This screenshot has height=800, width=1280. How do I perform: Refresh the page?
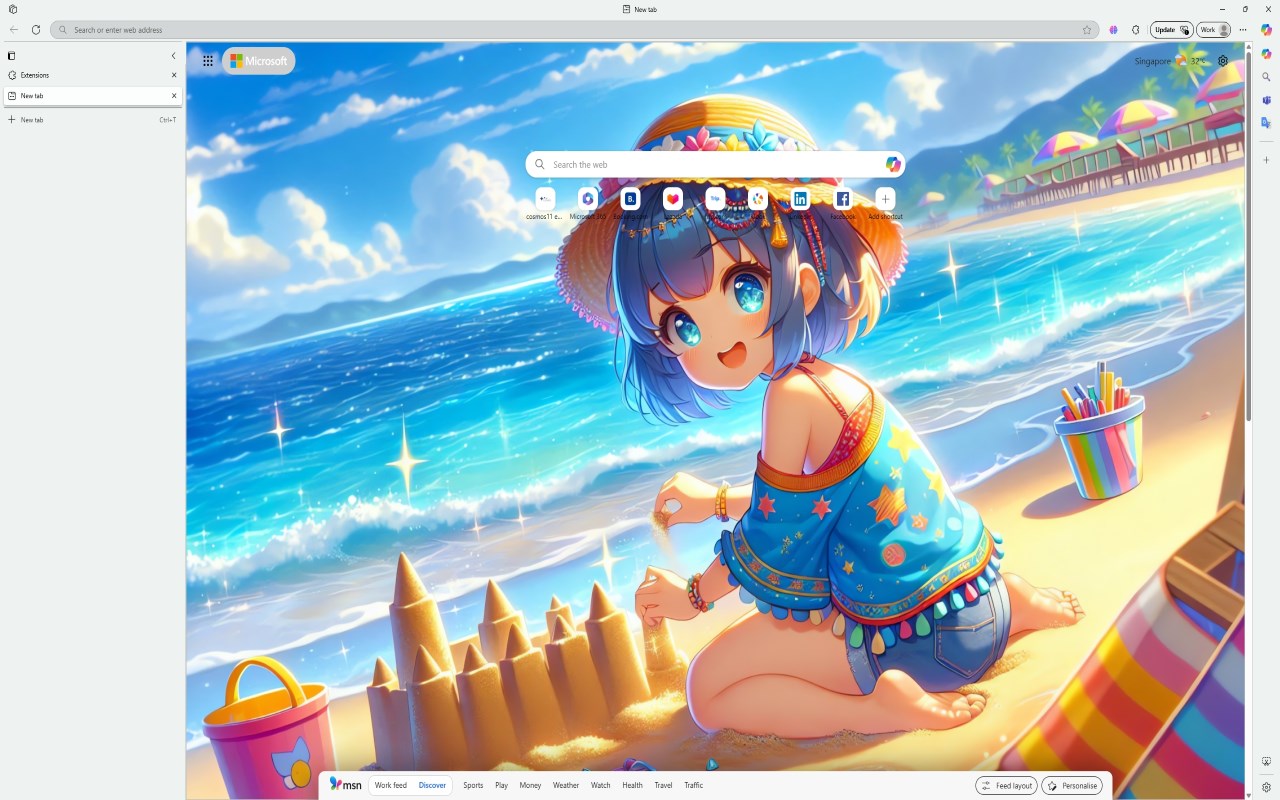click(36, 30)
